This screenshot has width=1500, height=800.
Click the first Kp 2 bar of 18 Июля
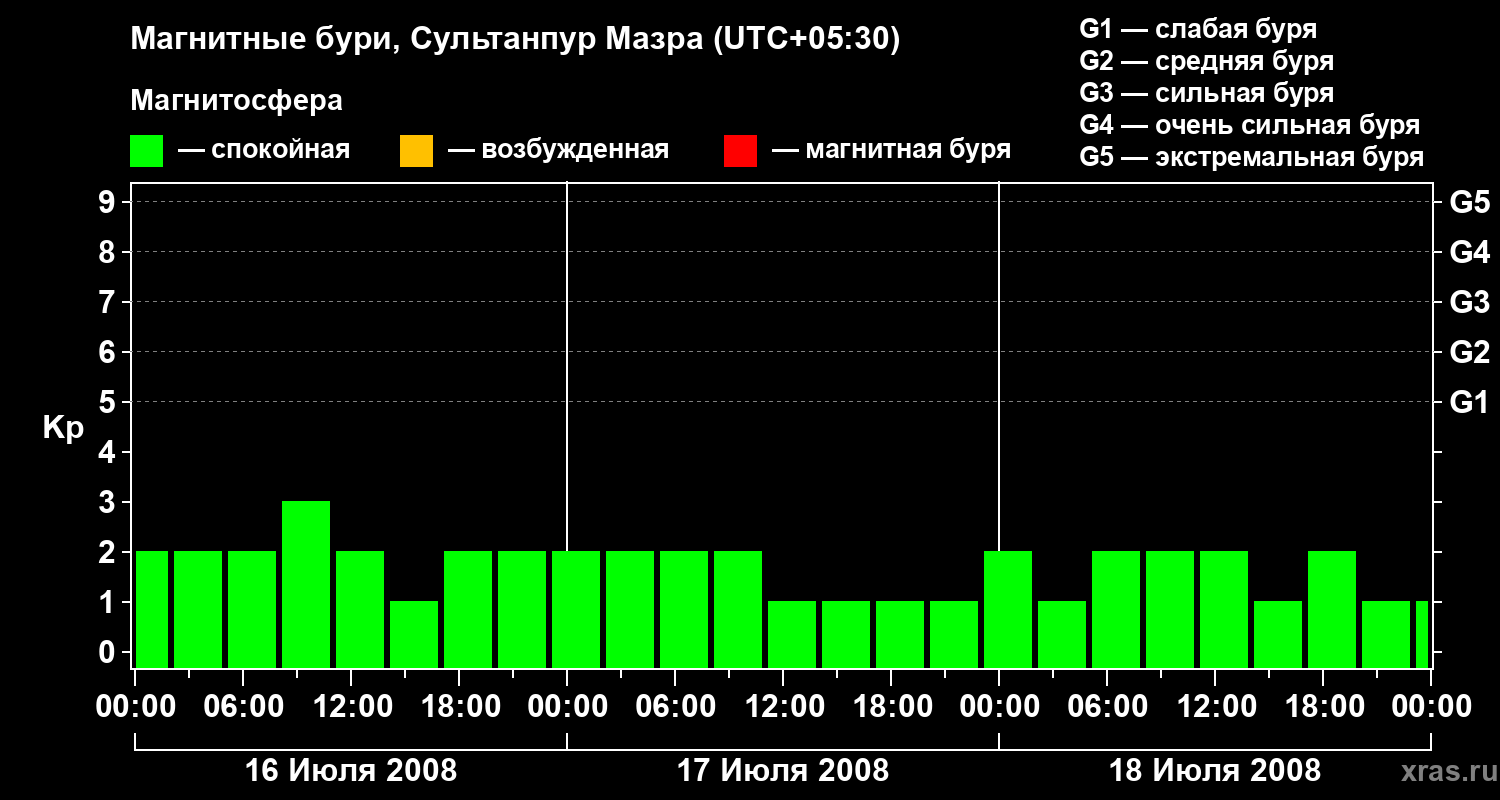coord(1008,609)
